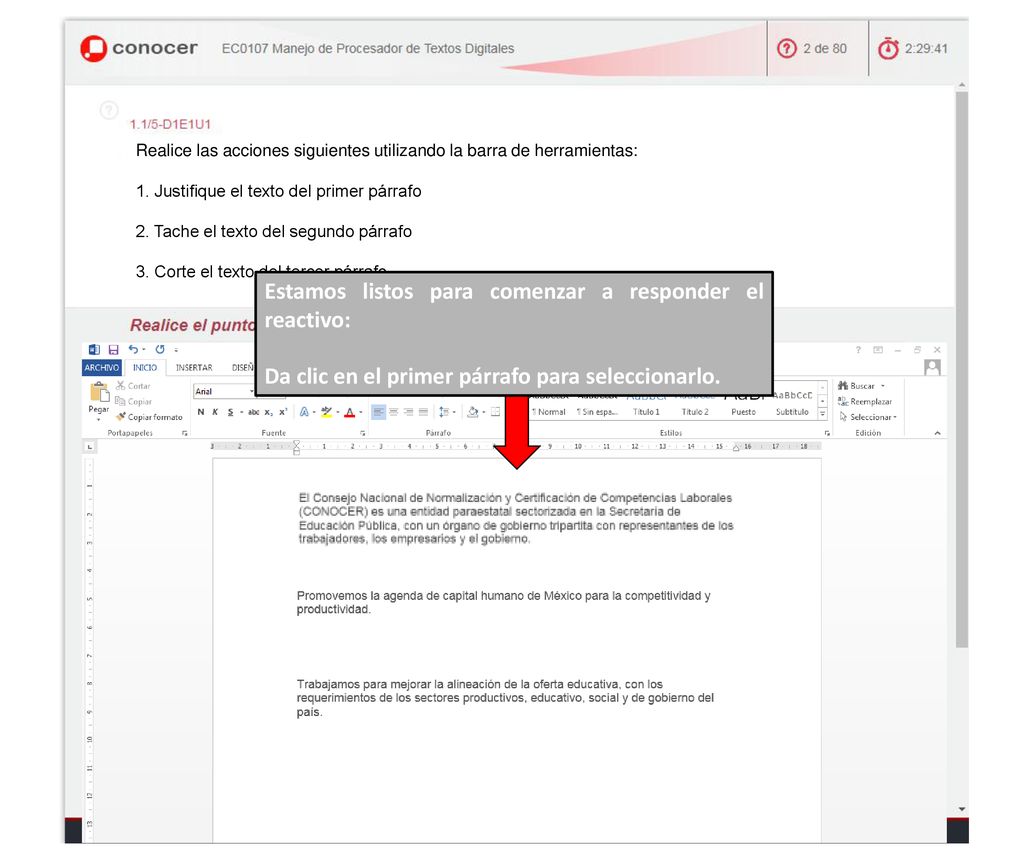
Task: Collapse the ribbon with the chevron
Action: pyautogui.click(x=937, y=433)
